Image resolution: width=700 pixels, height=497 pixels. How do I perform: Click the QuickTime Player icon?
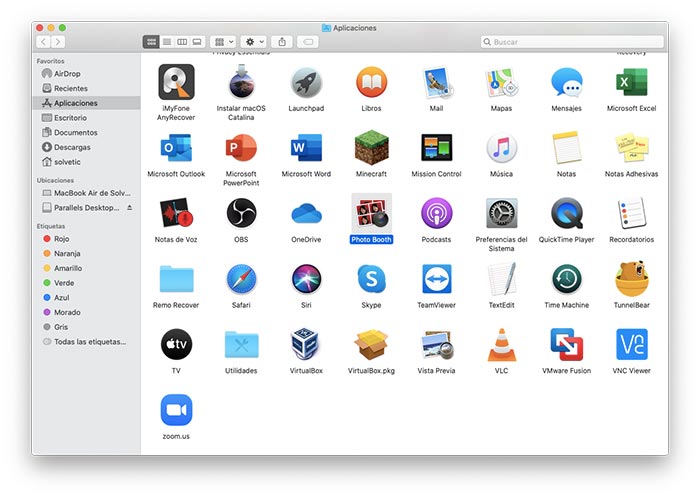(567, 213)
